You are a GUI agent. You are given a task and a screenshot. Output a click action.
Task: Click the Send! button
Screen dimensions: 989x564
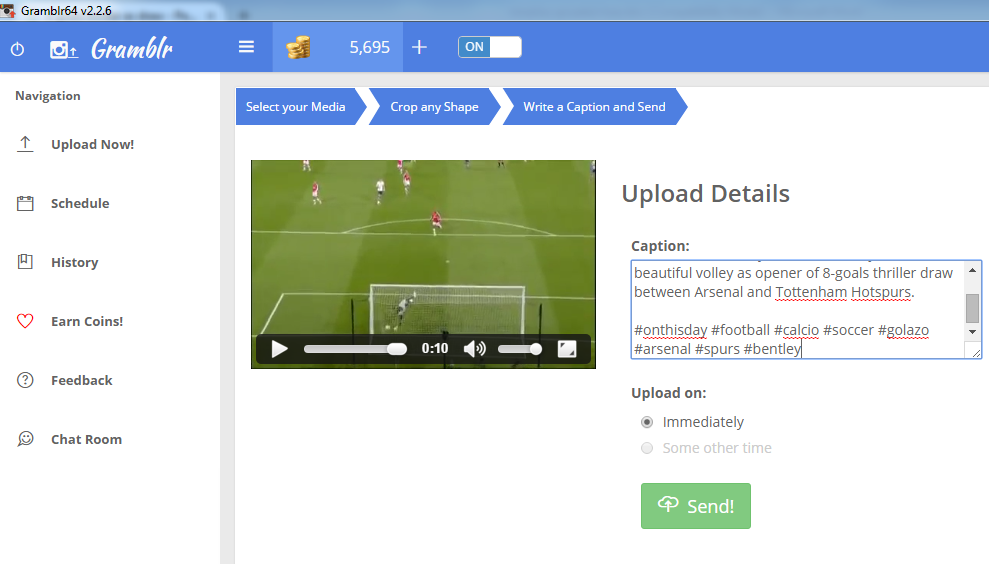696,506
